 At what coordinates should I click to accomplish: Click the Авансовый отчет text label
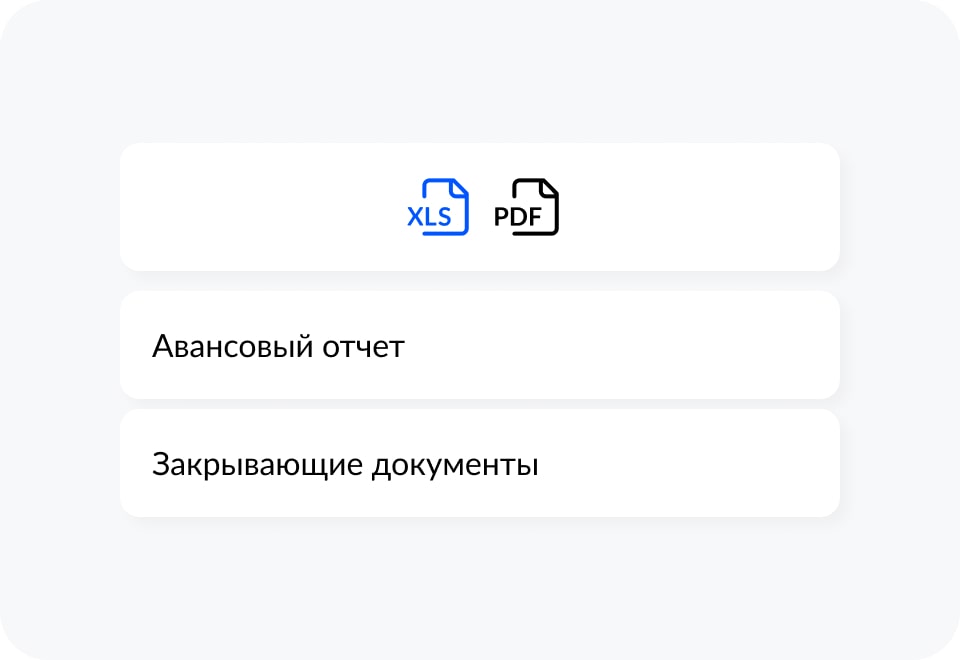click(278, 347)
